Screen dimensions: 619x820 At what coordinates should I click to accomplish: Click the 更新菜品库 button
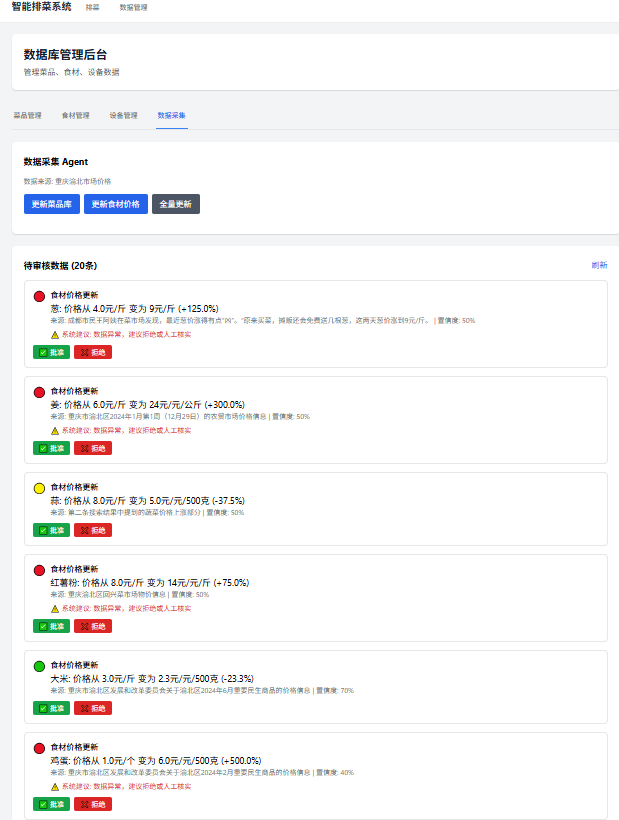[52, 204]
